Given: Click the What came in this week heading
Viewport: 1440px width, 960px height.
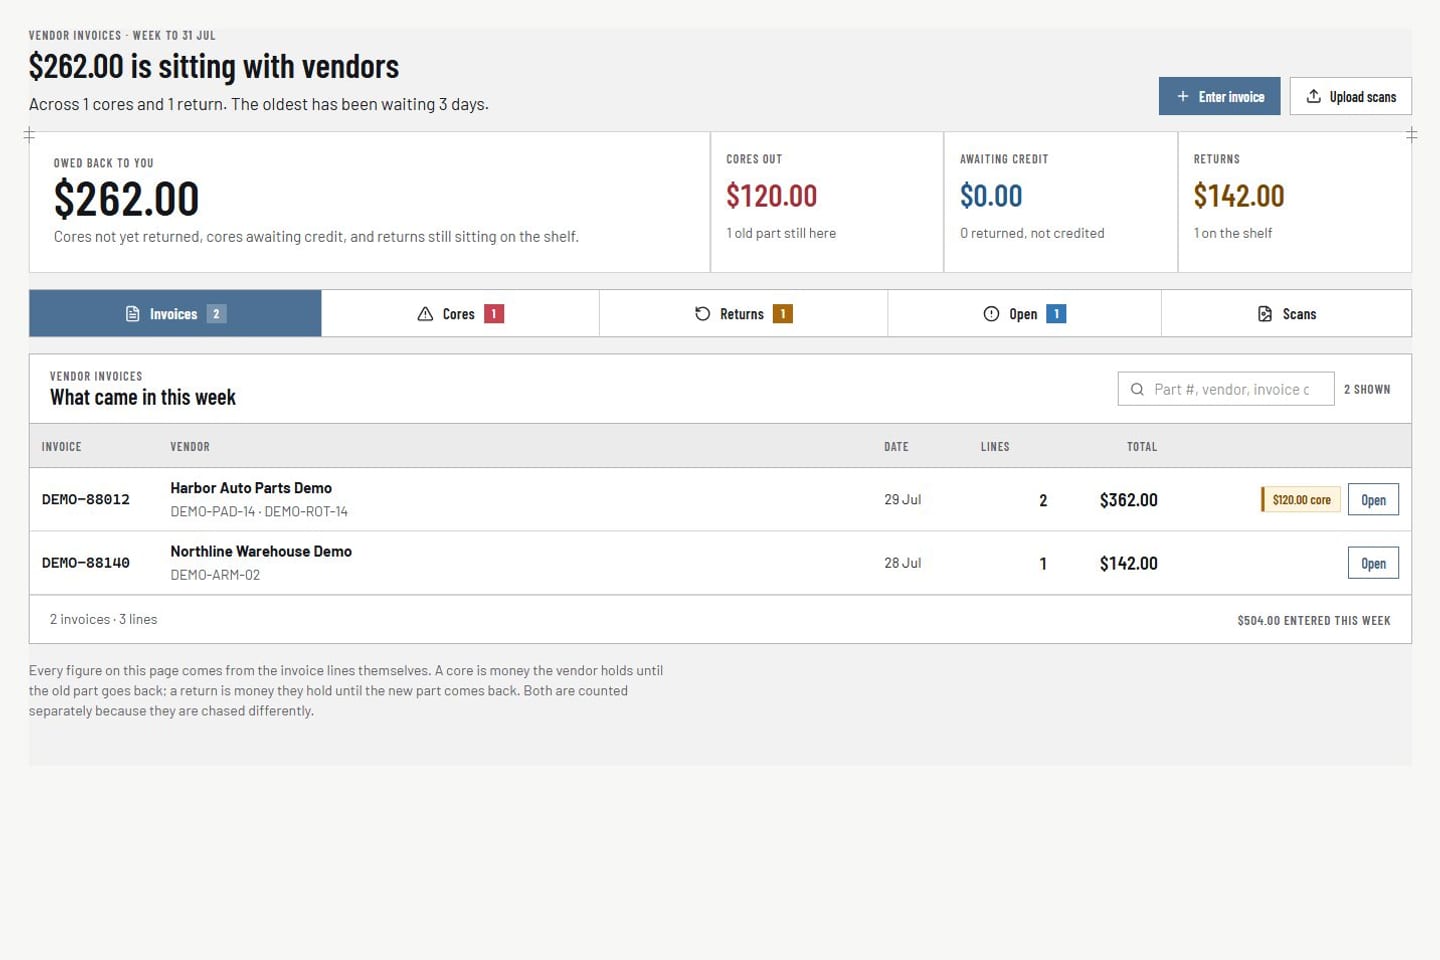Looking at the screenshot, I should tap(143, 397).
